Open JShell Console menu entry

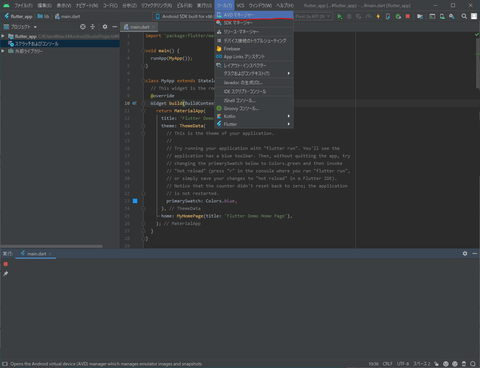pos(254,100)
